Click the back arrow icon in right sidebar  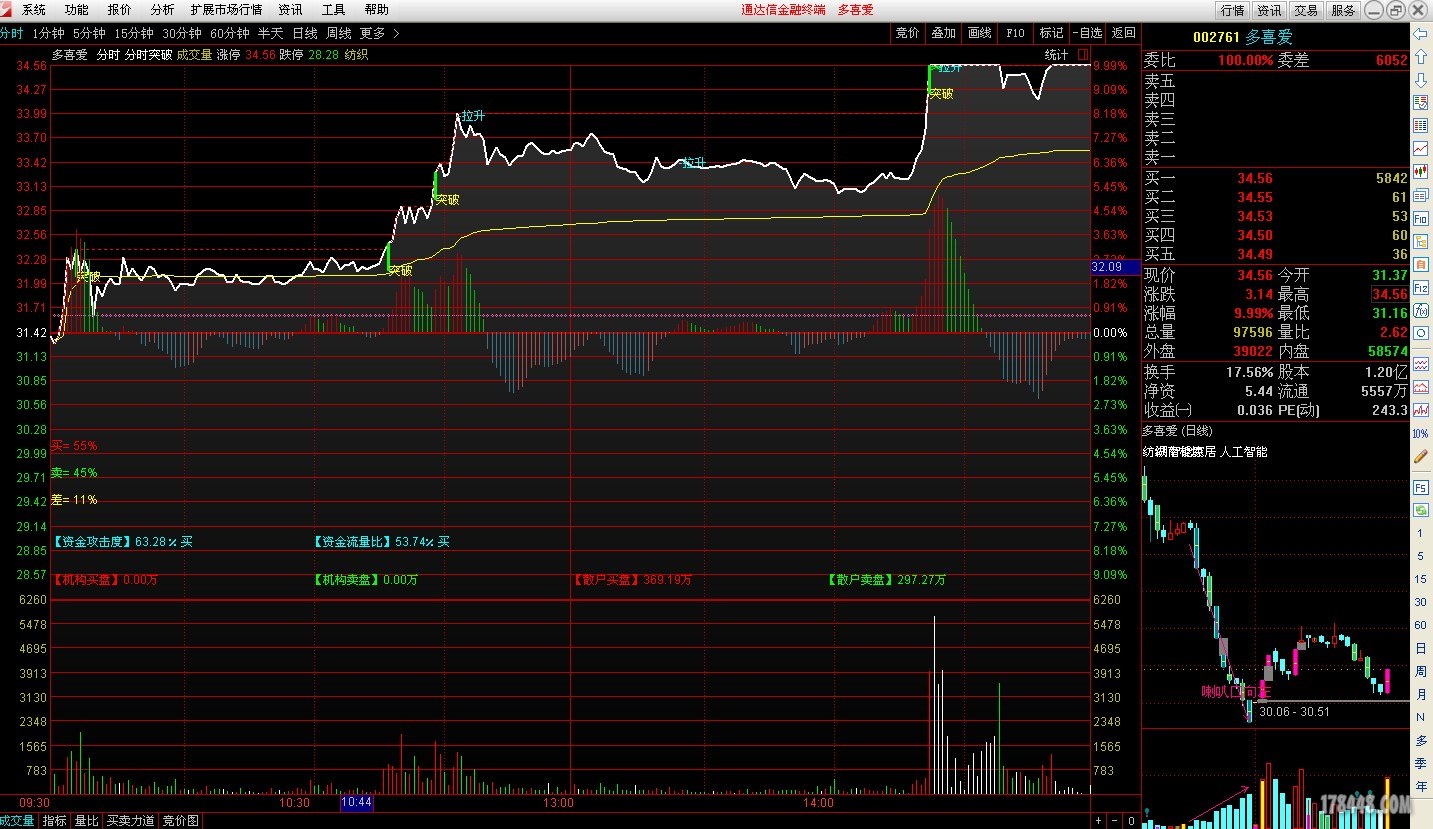point(1420,34)
